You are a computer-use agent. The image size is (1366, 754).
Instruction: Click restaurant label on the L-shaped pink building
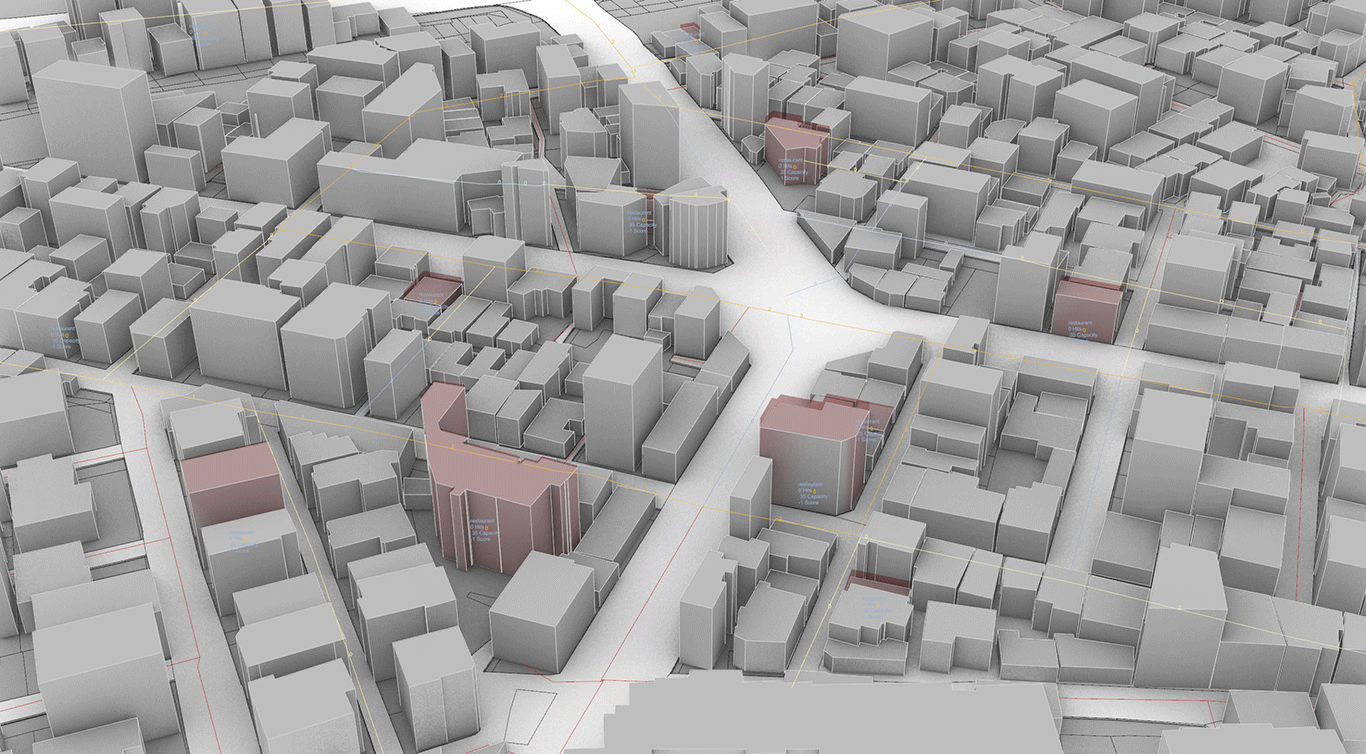pyautogui.click(x=484, y=530)
